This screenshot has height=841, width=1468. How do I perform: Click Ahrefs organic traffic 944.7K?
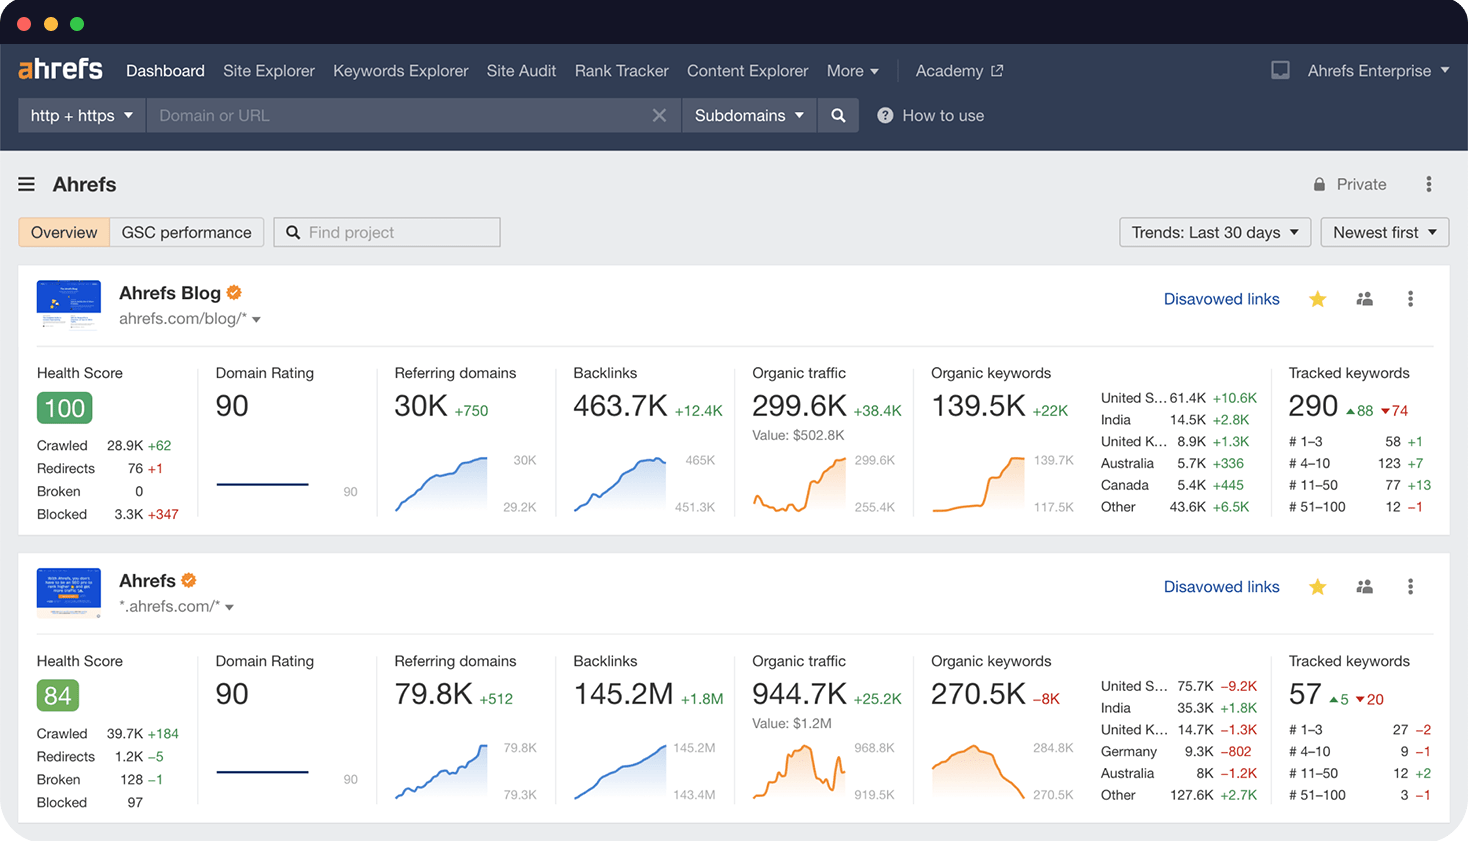799,694
